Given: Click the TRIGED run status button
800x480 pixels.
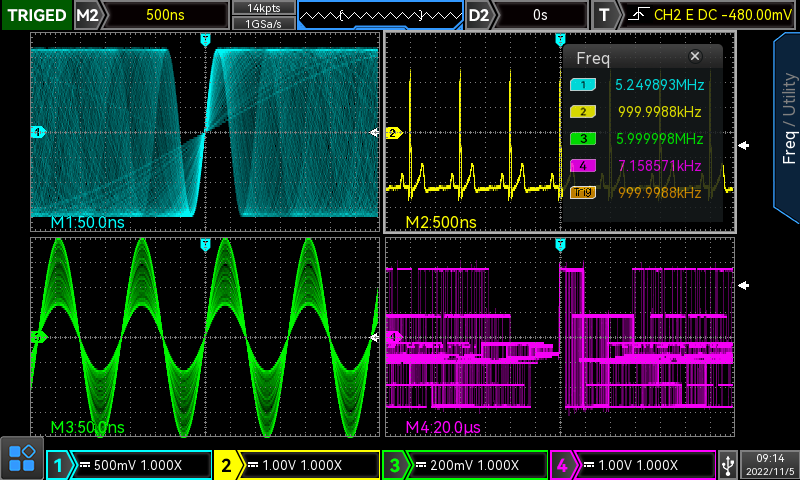Looking at the screenshot, I should pos(36,15).
